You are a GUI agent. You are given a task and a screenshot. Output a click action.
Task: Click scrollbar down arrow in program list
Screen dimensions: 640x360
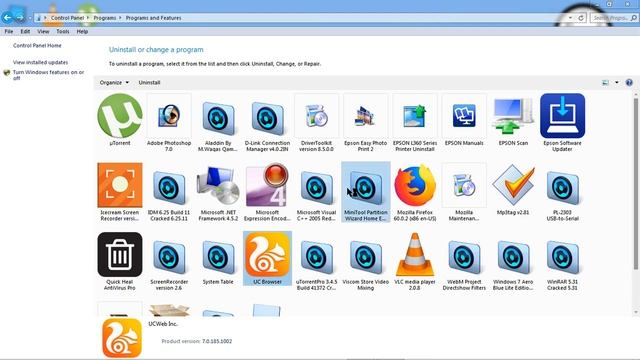click(636, 313)
